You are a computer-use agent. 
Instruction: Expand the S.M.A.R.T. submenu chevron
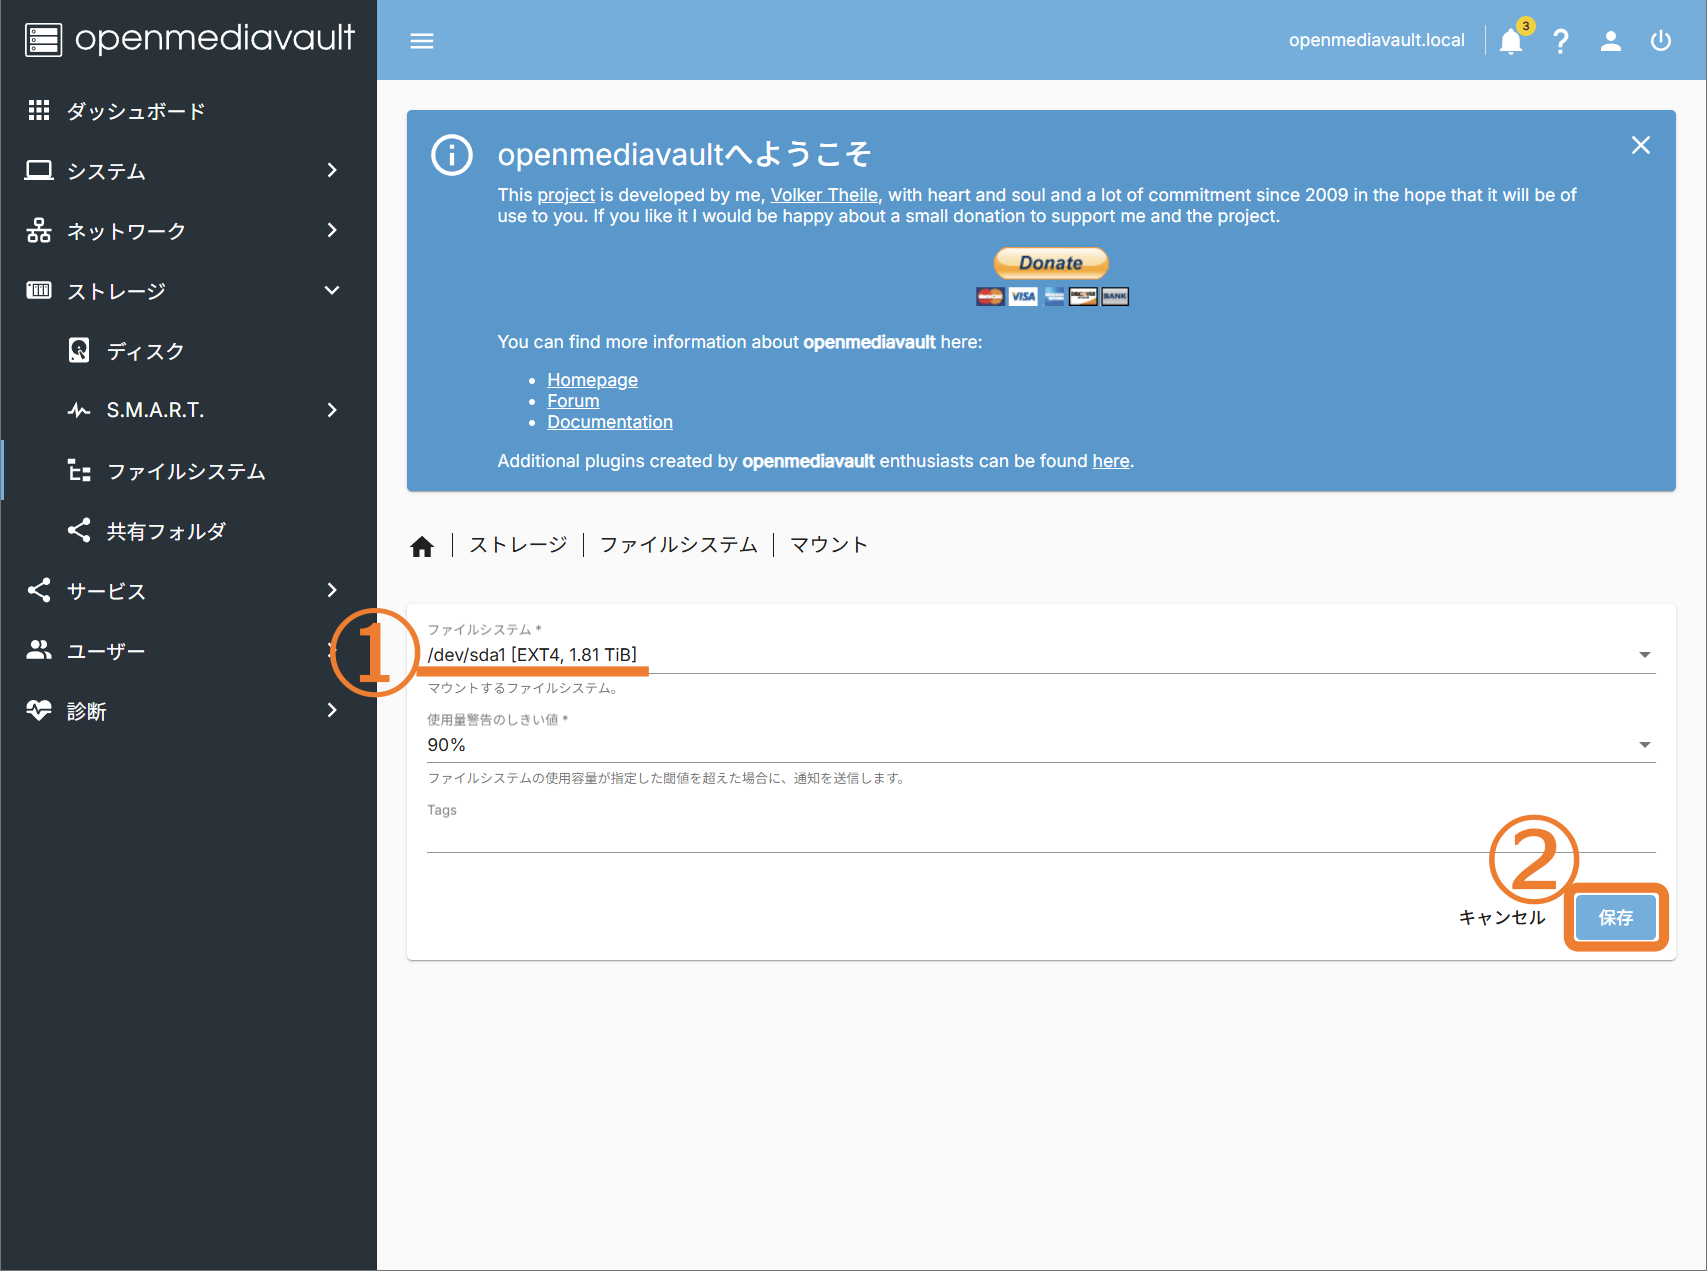pyautogui.click(x=332, y=410)
